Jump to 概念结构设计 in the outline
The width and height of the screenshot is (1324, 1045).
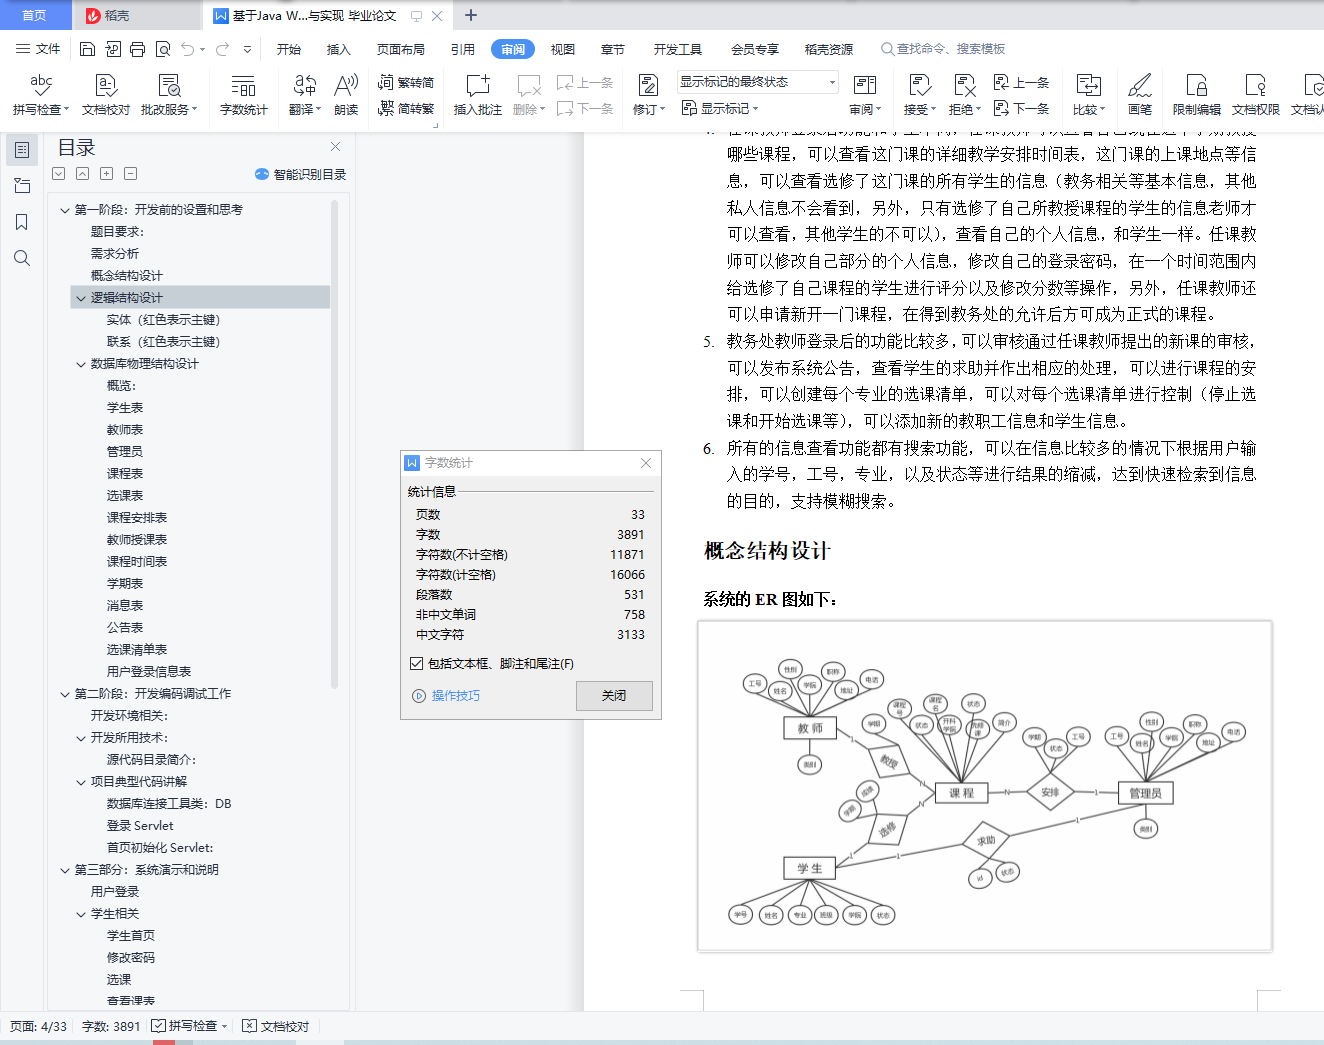coord(127,276)
